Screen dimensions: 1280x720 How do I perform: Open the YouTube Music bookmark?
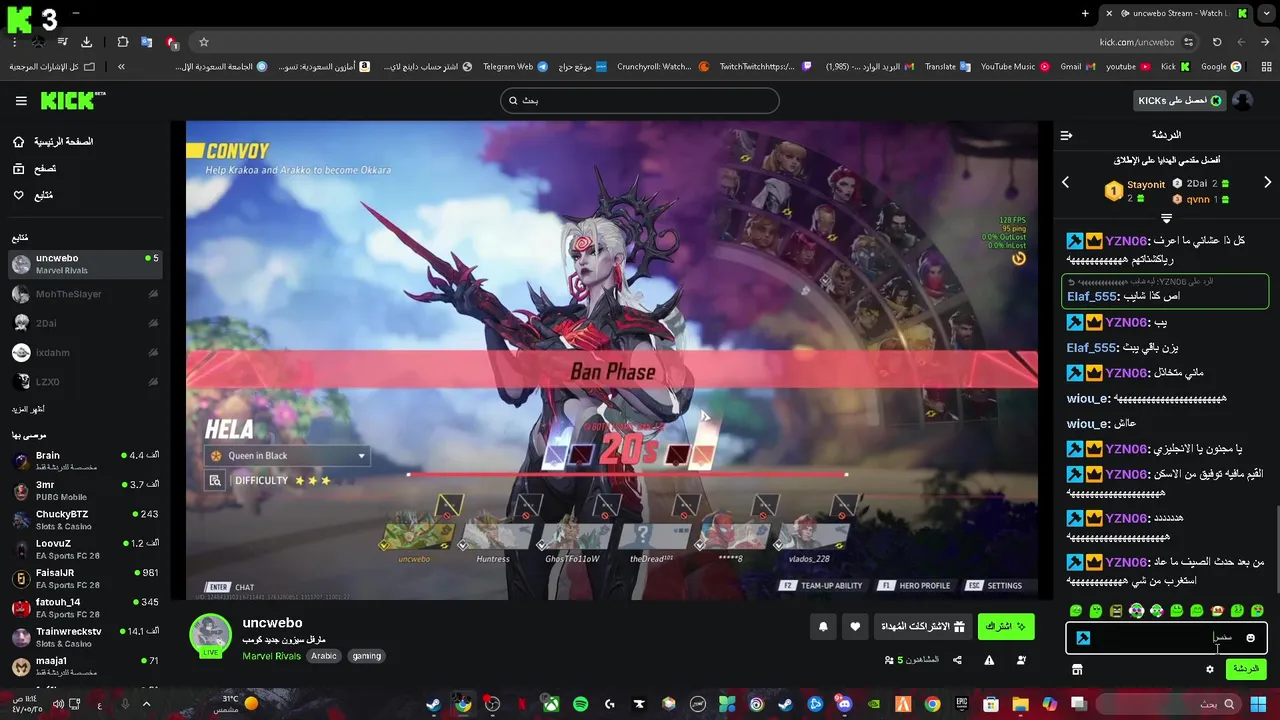[x=1015, y=67]
